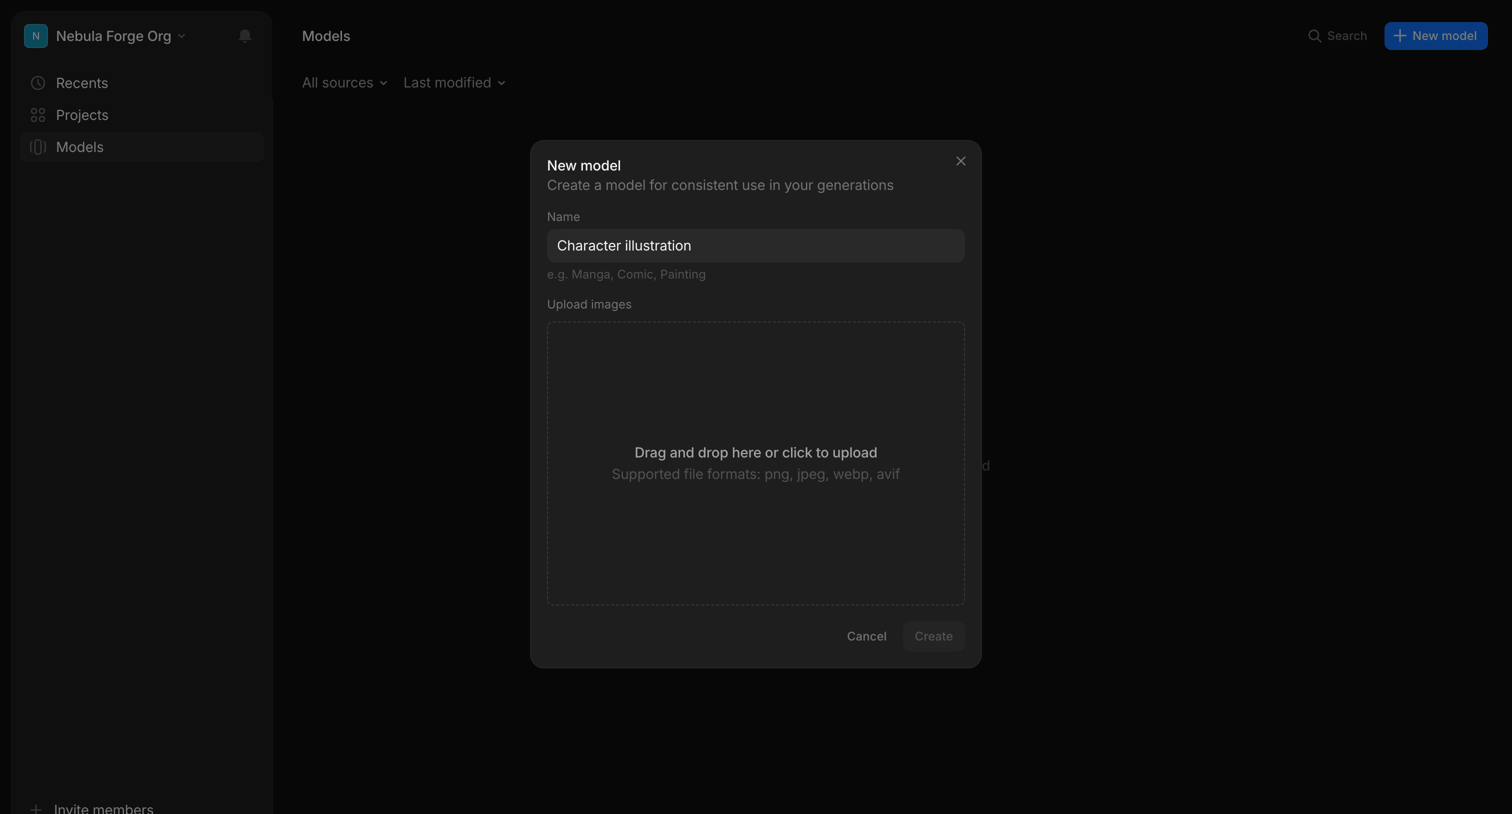The height and width of the screenshot is (814, 1512).
Task: Click the Models sidebar icon
Action: (x=38, y=147)
